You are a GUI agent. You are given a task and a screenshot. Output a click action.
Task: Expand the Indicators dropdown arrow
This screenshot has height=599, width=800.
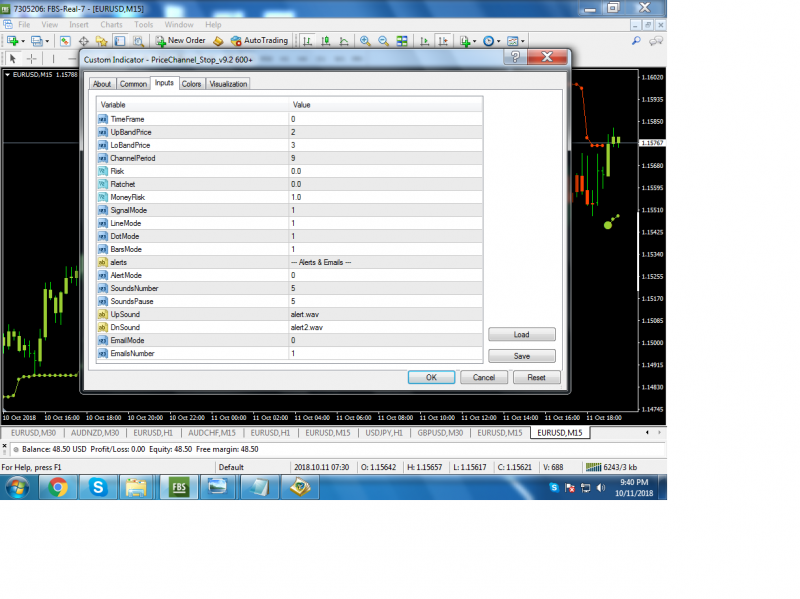[x=474, y=41]
